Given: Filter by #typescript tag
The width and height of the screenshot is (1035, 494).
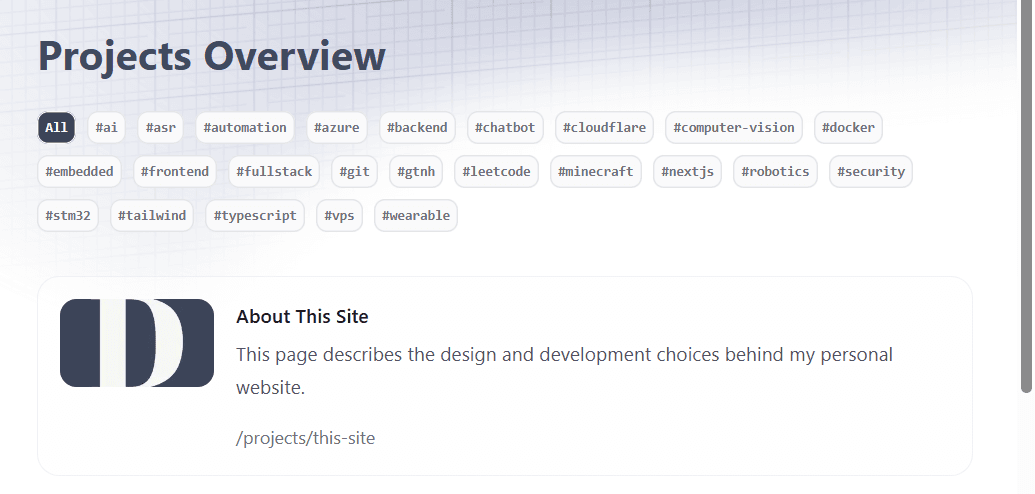Looking at the screenshot, I should 255,215.
